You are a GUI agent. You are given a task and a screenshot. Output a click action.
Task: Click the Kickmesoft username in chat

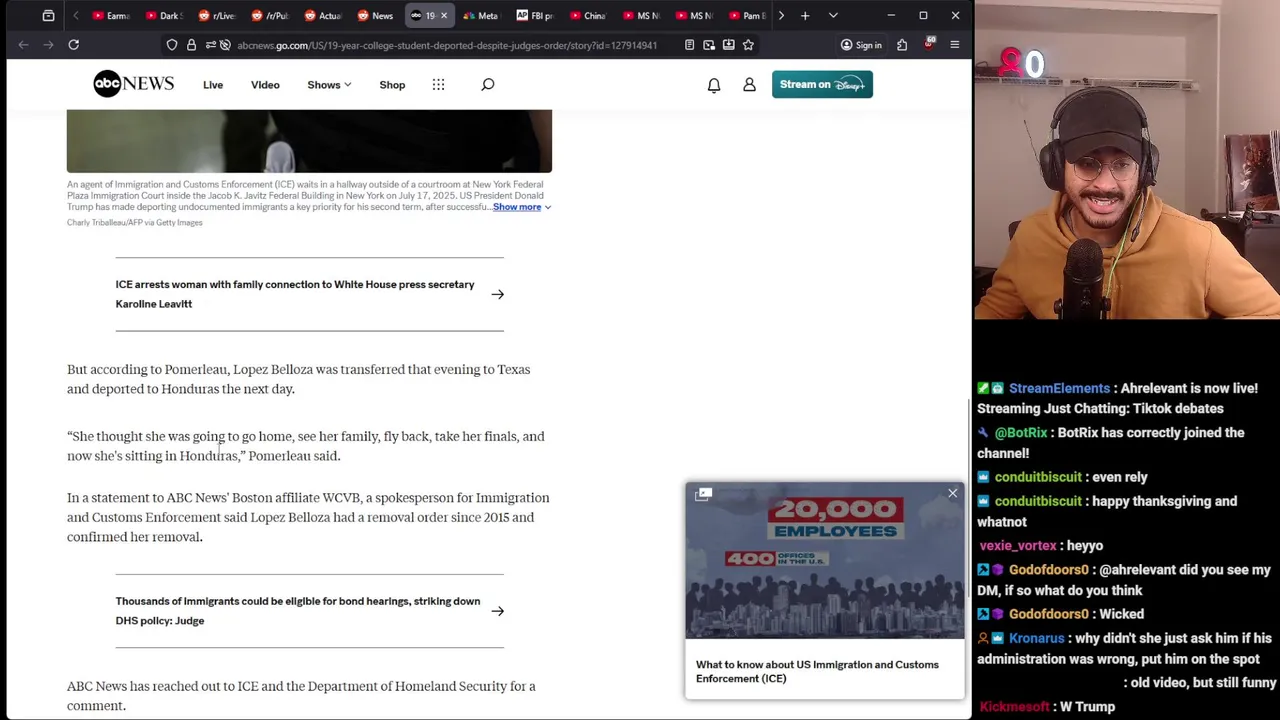tap(1014, 707)
